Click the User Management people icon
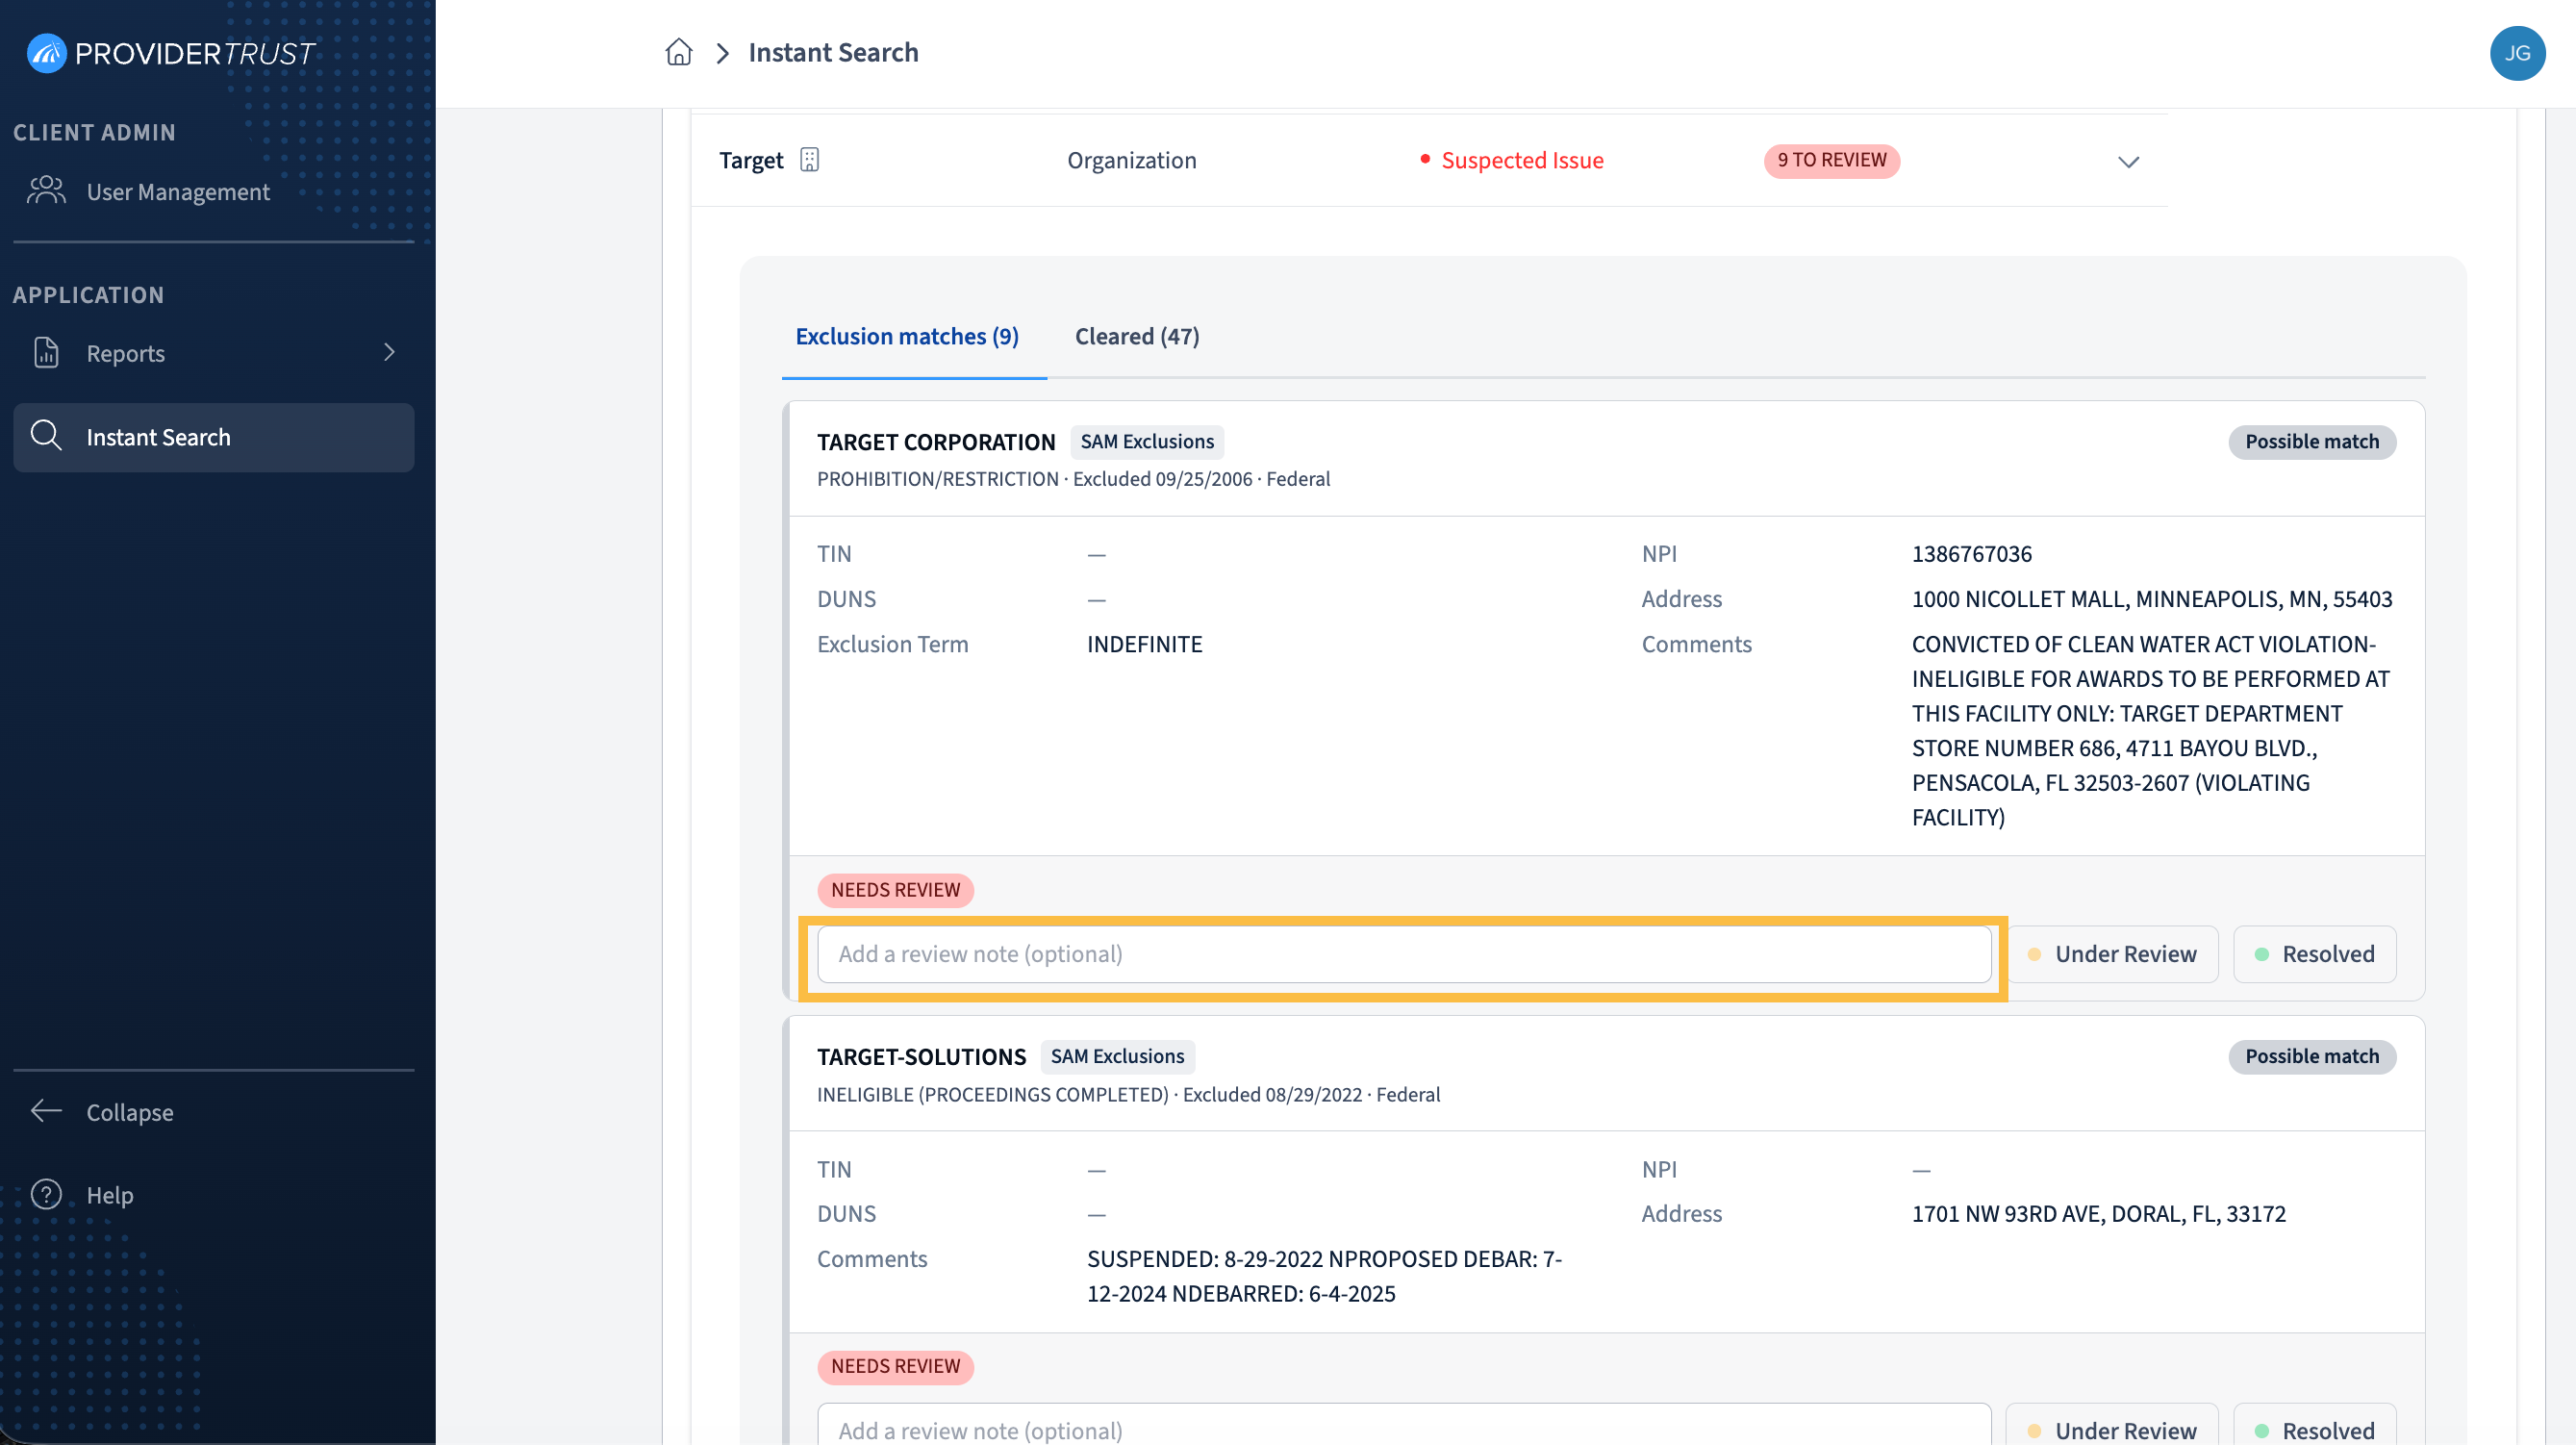 (46, 191)
